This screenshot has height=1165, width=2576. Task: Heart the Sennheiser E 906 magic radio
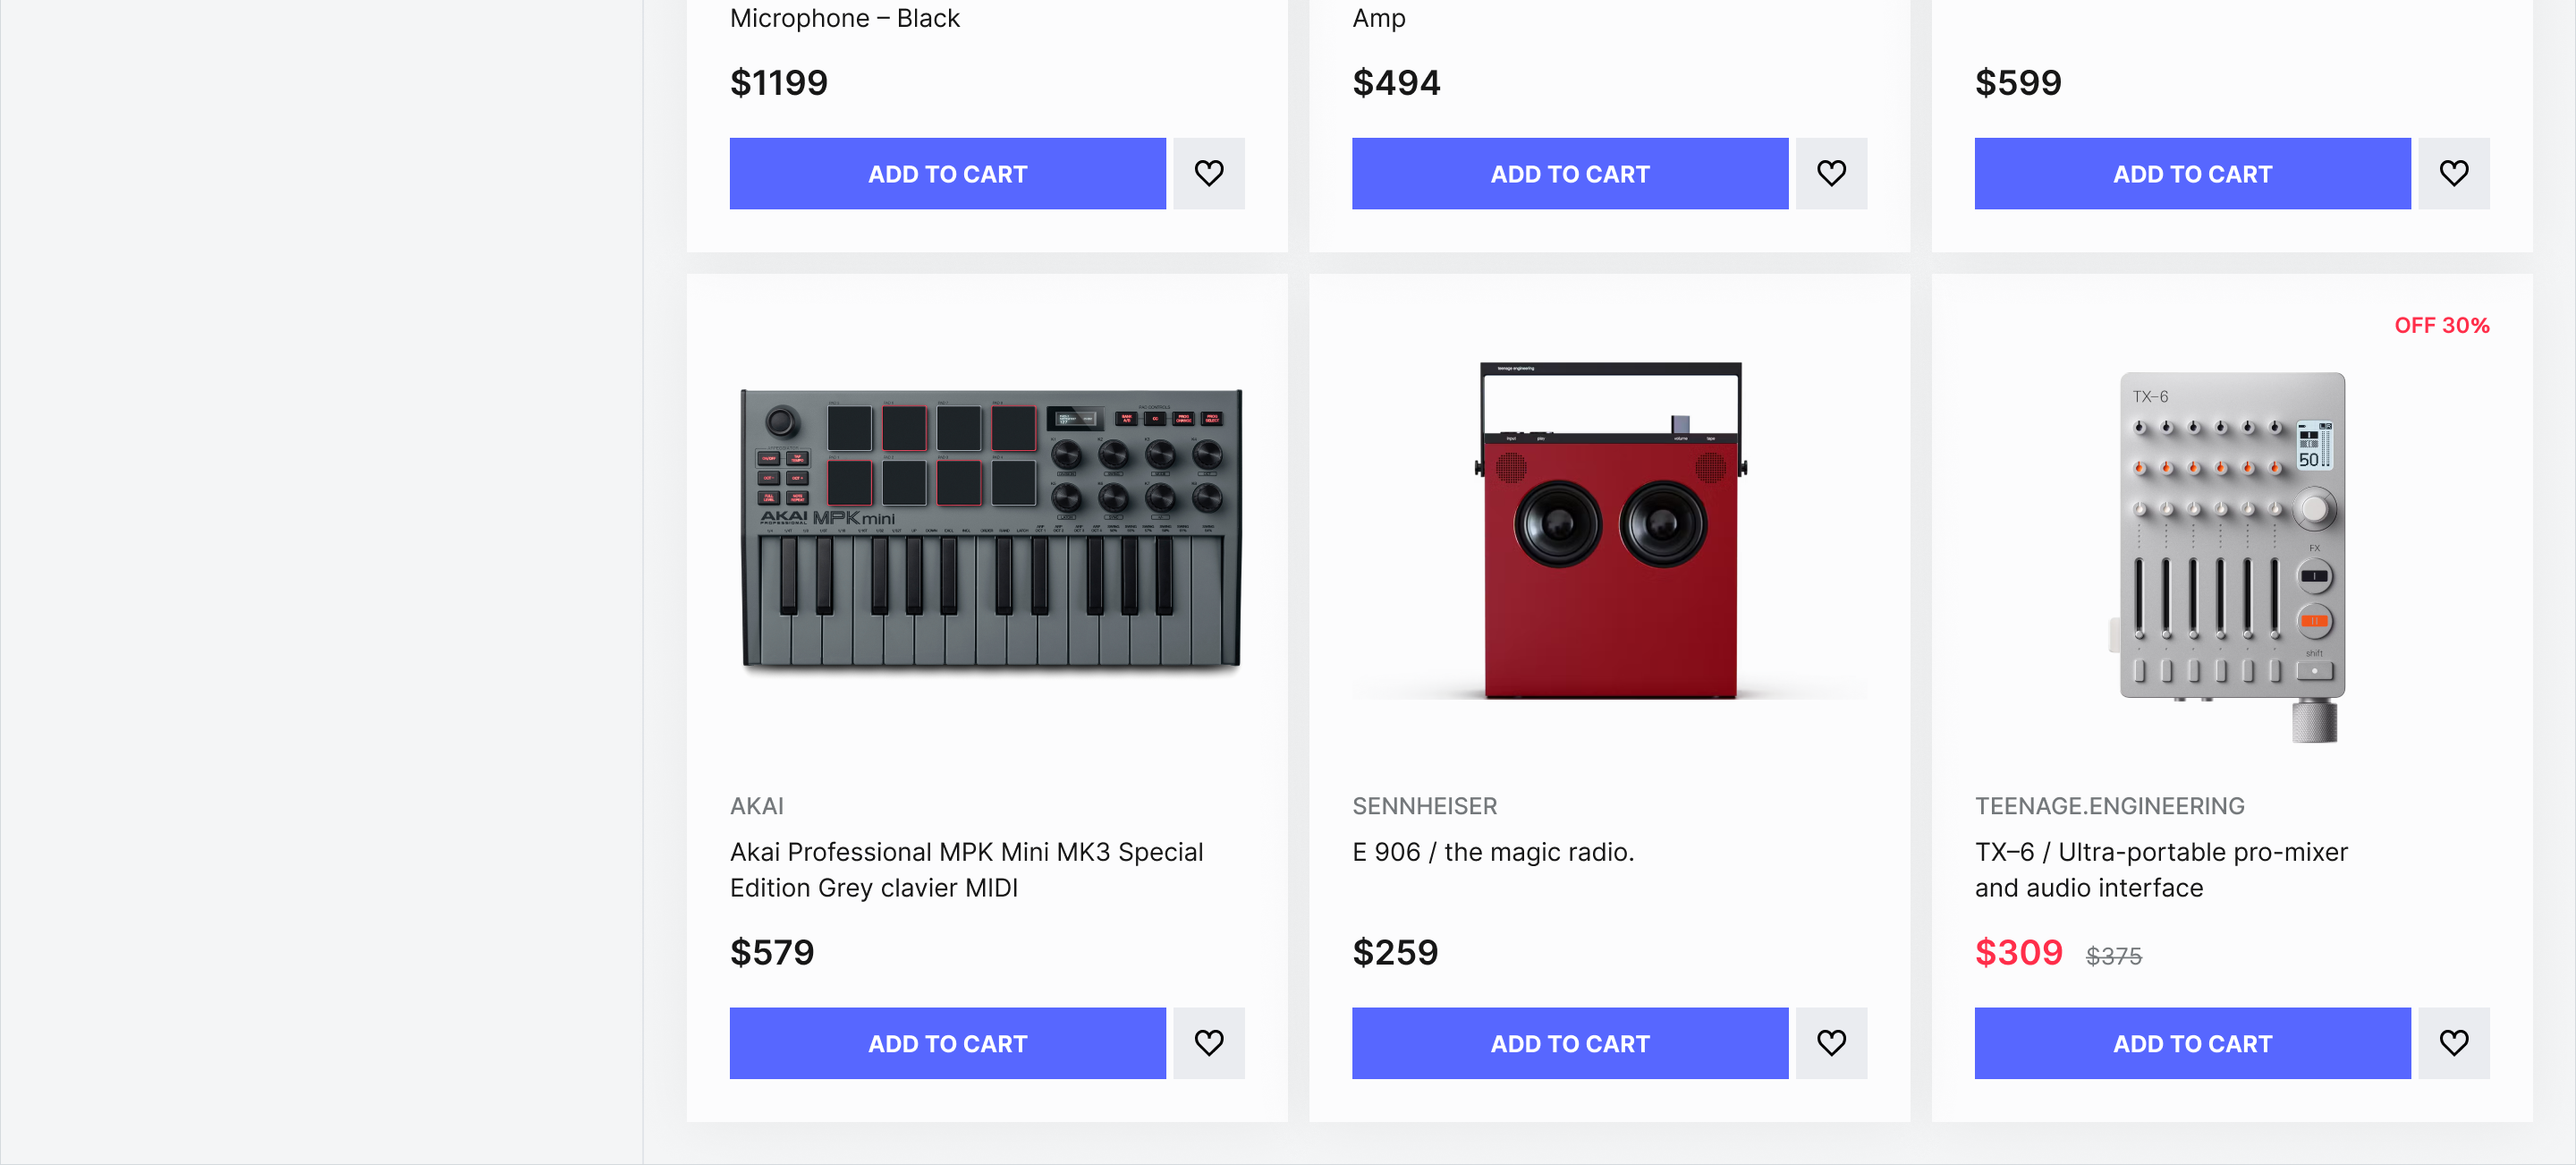tap(1830, 1043)
